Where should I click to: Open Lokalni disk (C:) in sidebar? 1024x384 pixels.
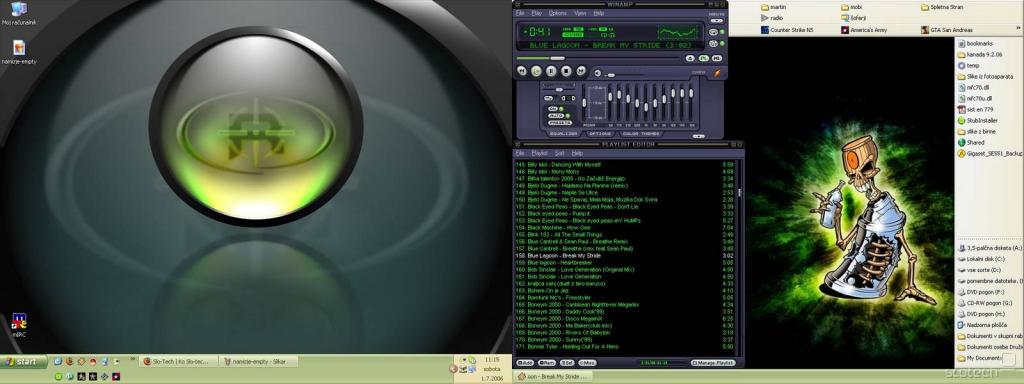[981, 259]
